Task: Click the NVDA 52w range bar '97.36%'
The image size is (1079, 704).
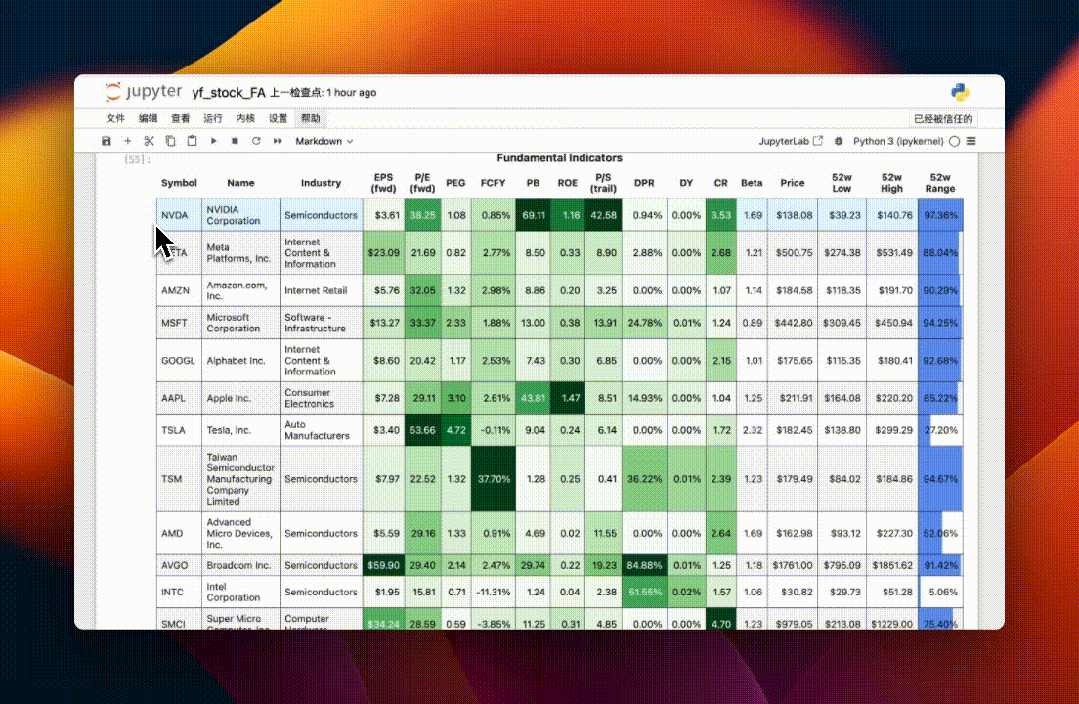Action: pos(941,215)
